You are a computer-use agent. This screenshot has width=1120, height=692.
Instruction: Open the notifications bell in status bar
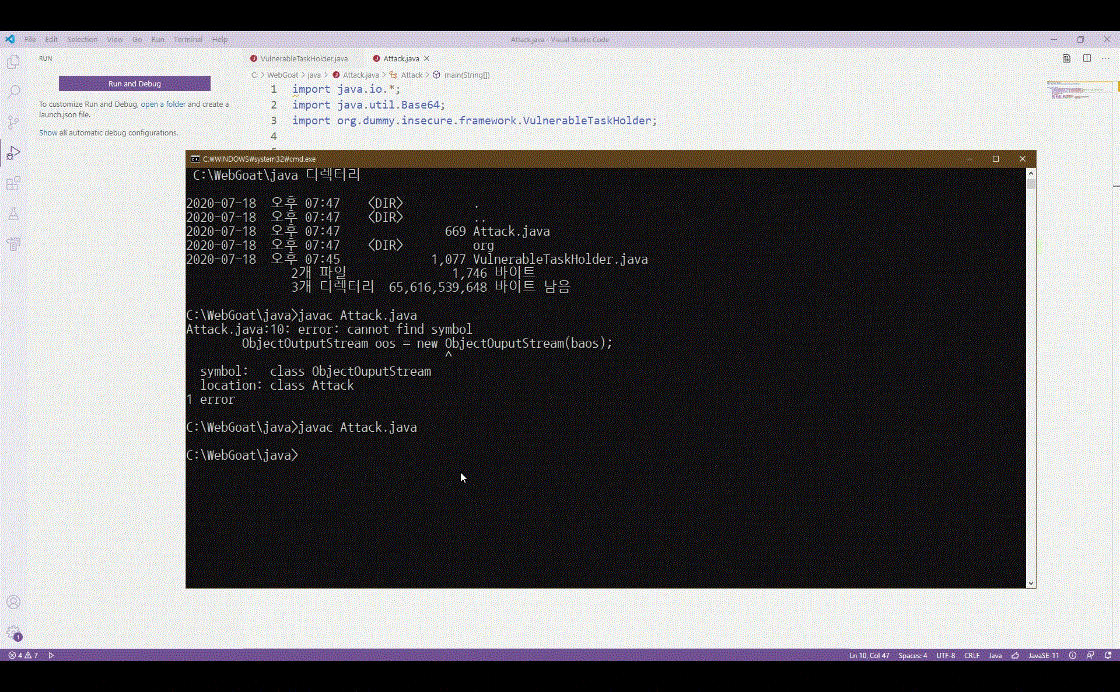point(1108,655)
